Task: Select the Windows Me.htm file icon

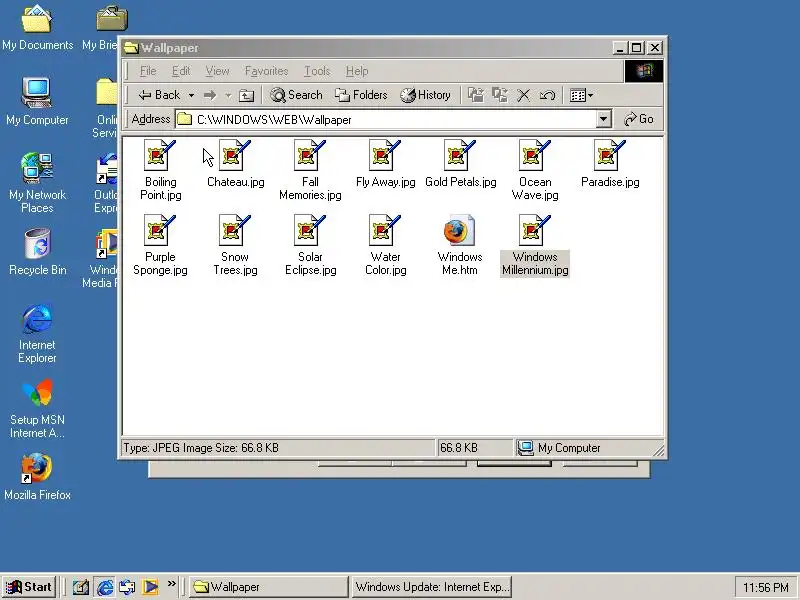Action: 459,230
